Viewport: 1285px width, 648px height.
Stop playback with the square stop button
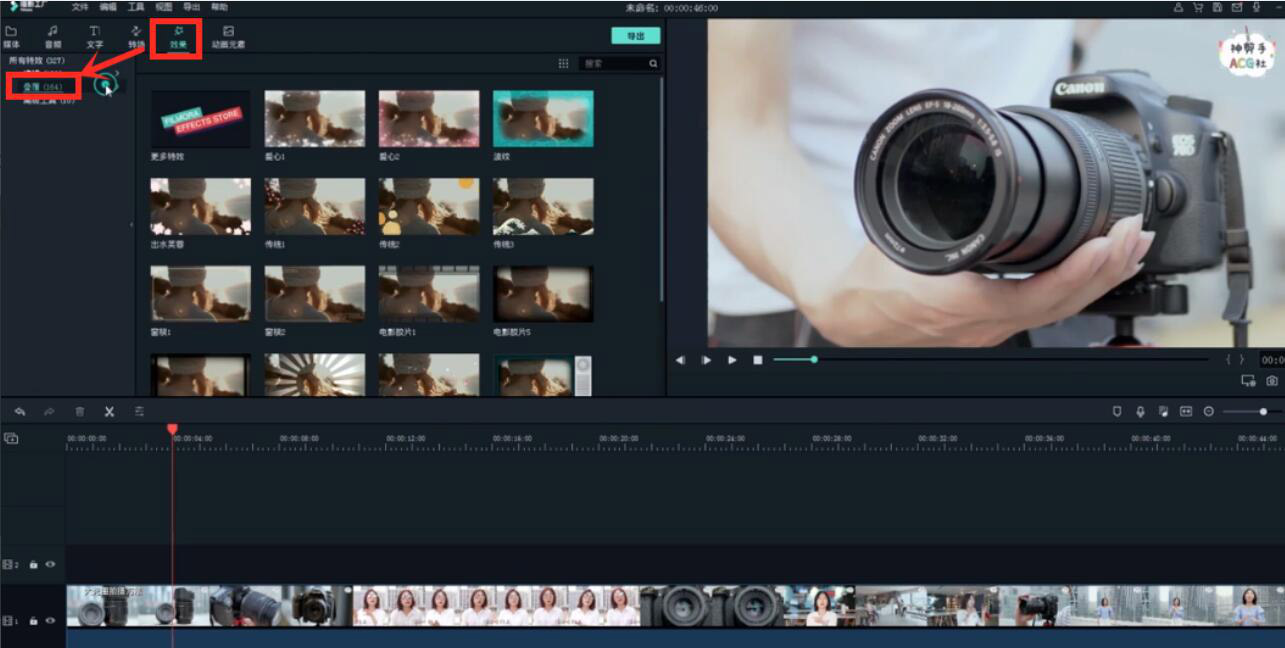coord(758,360)
